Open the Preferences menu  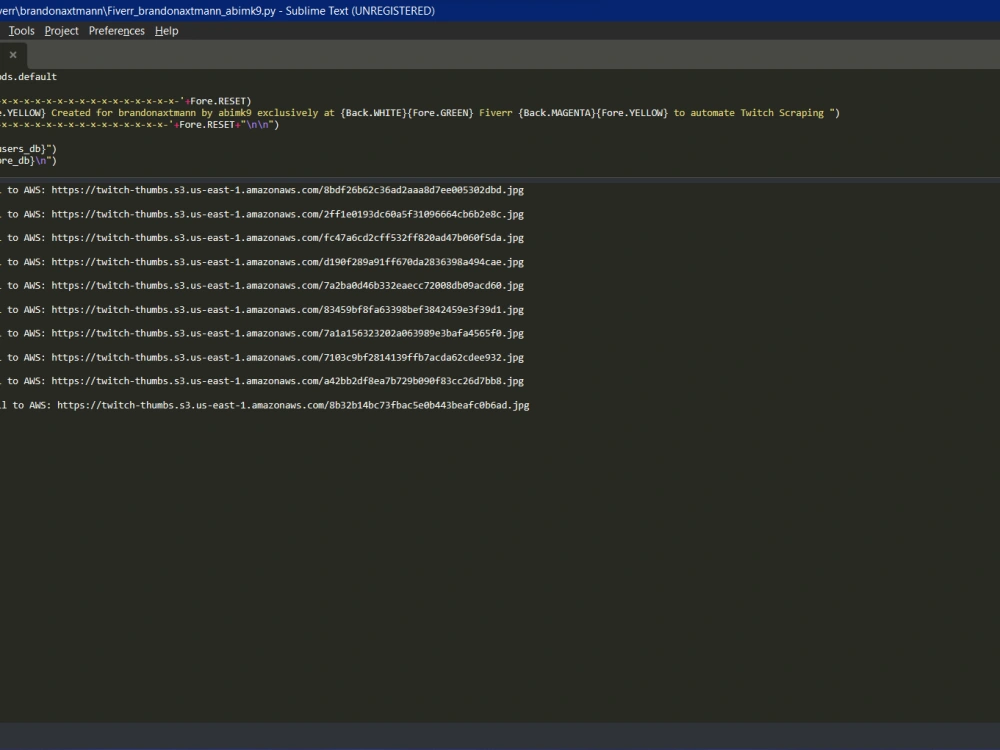point(116,31)
